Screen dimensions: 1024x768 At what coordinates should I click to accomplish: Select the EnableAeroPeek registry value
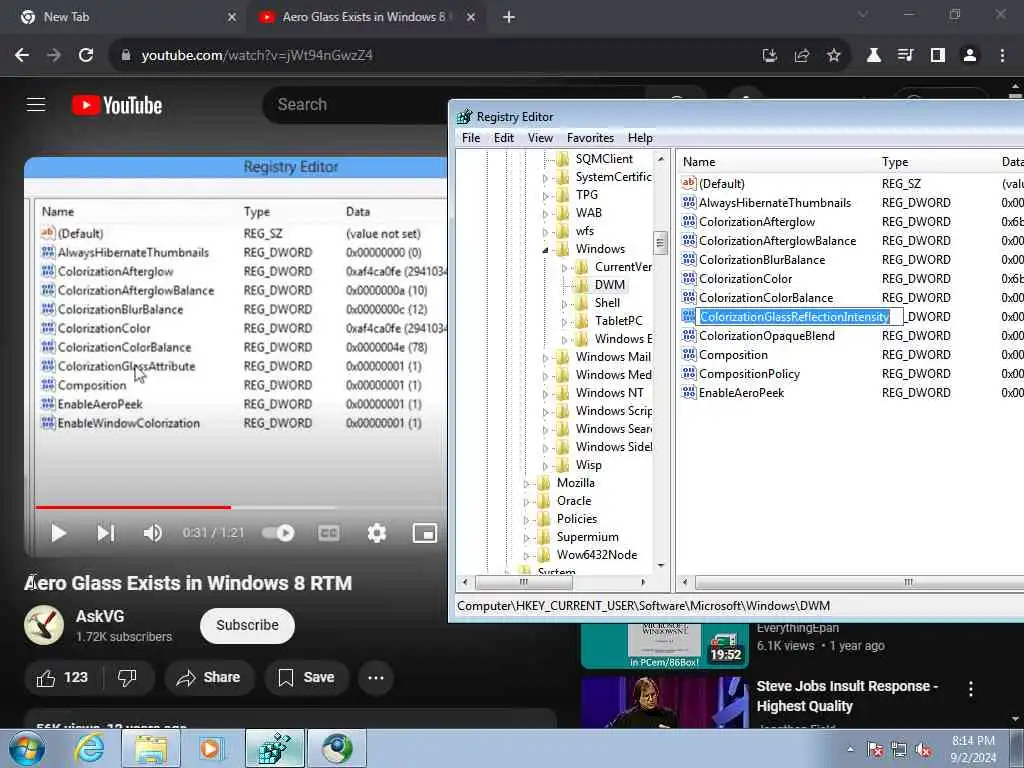(x=741, y=393)
